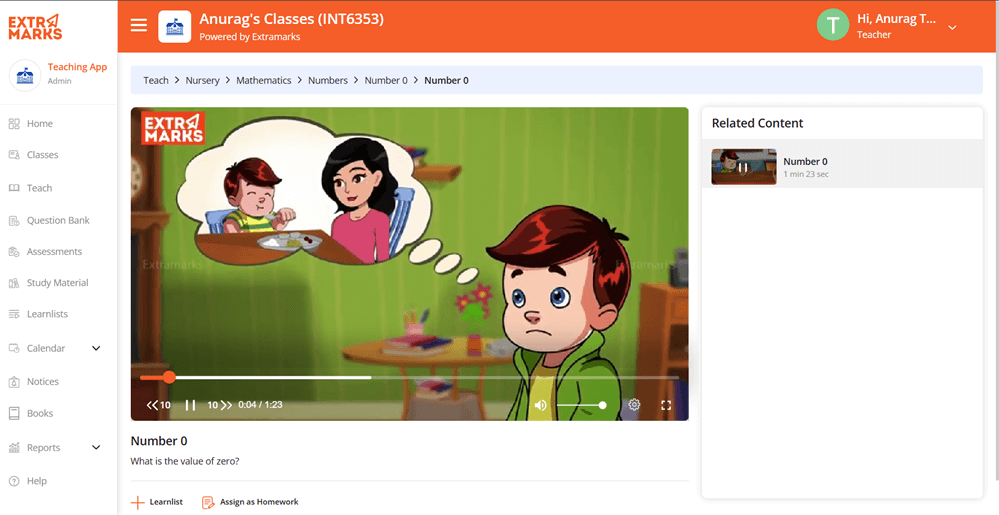Click the Notices icon in the sidebar
Image resolution: width=999 pixels, height=515 pixels.
click(14, 382)
